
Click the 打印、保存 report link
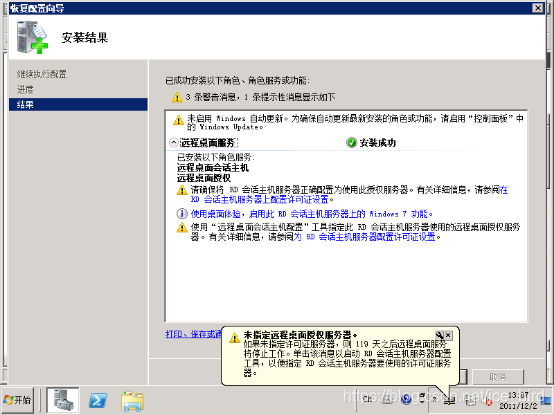tap(193, 334)
